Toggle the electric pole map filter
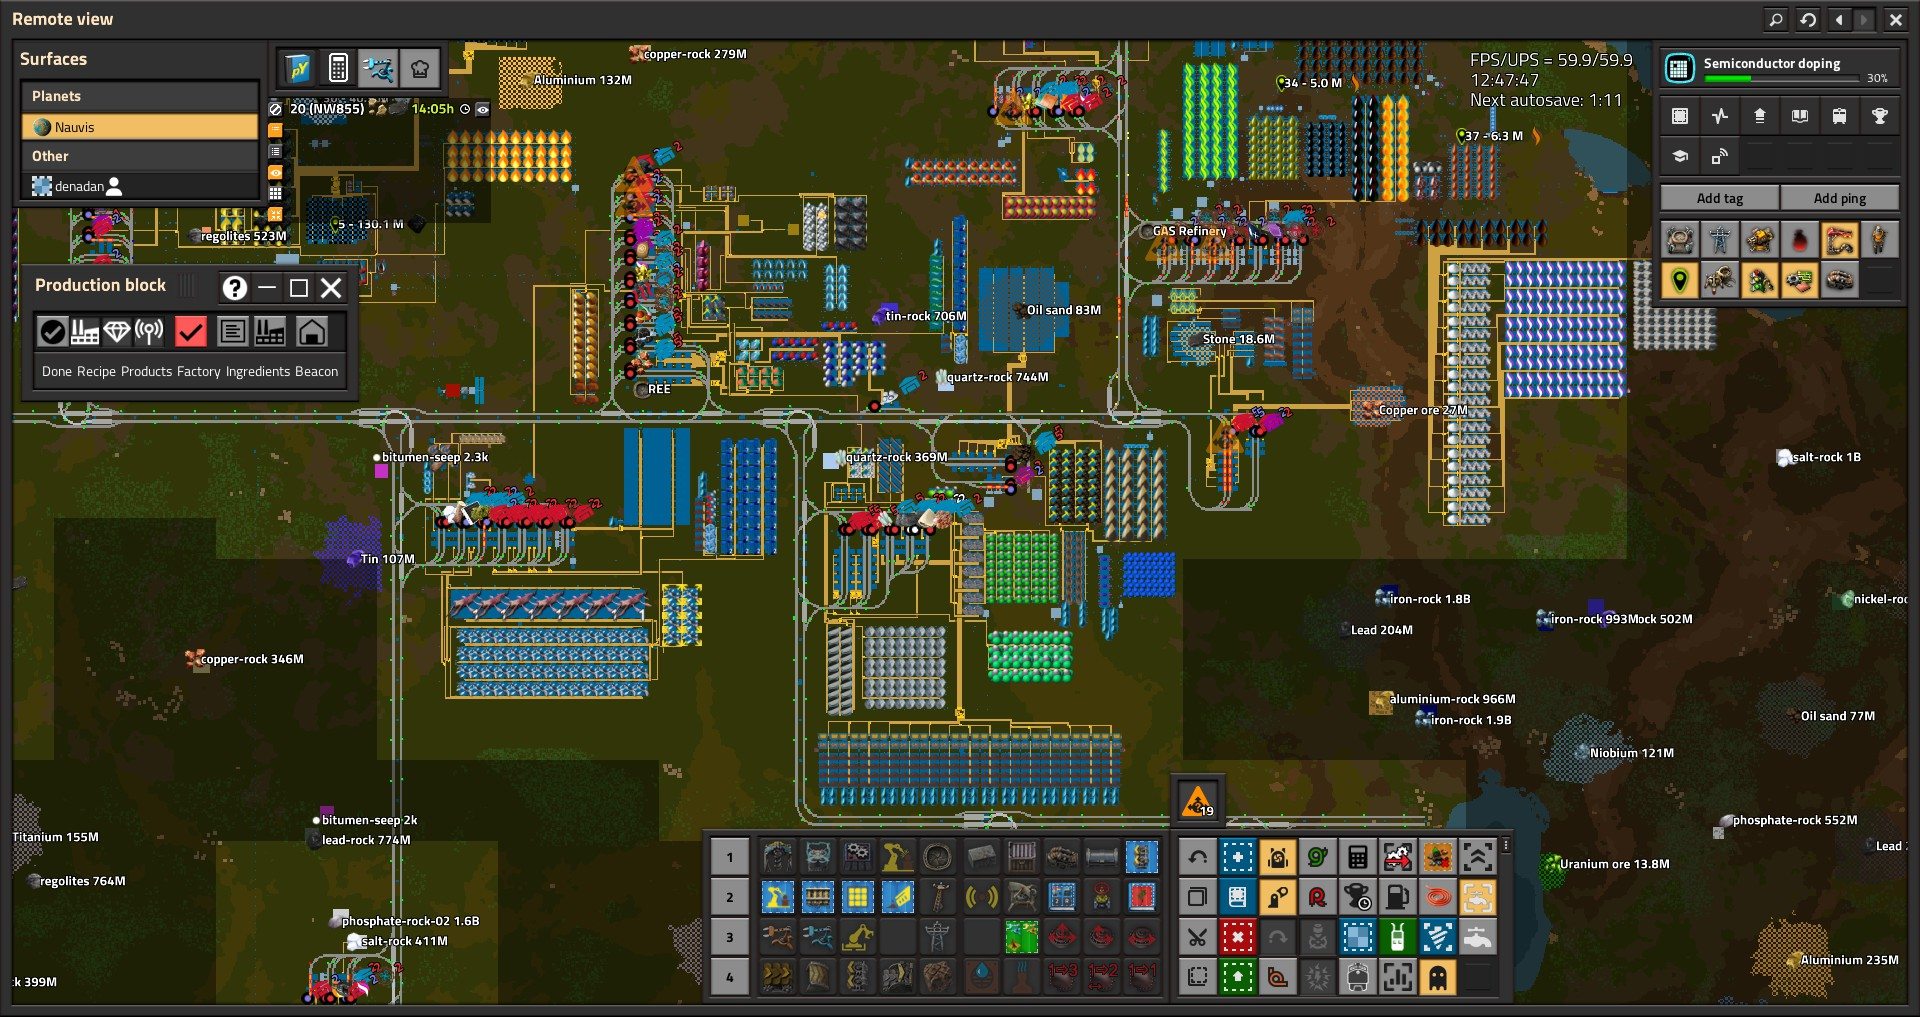Viewport: 1920px width, 1017px height. click(1720, 240)
